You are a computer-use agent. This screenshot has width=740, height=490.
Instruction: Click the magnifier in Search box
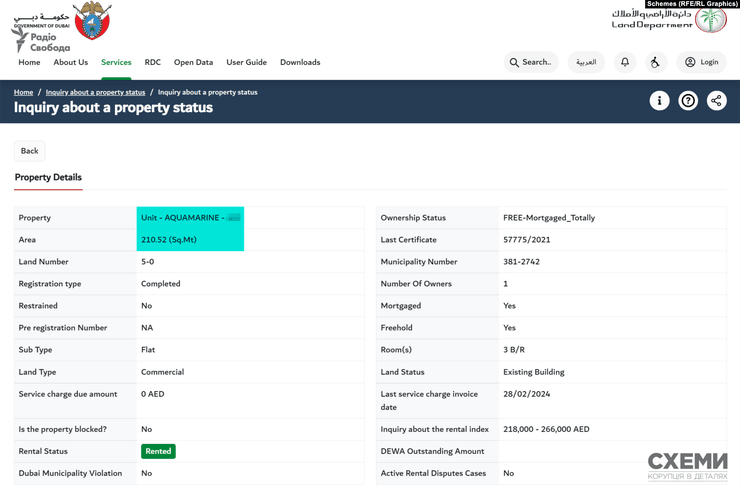514,62
